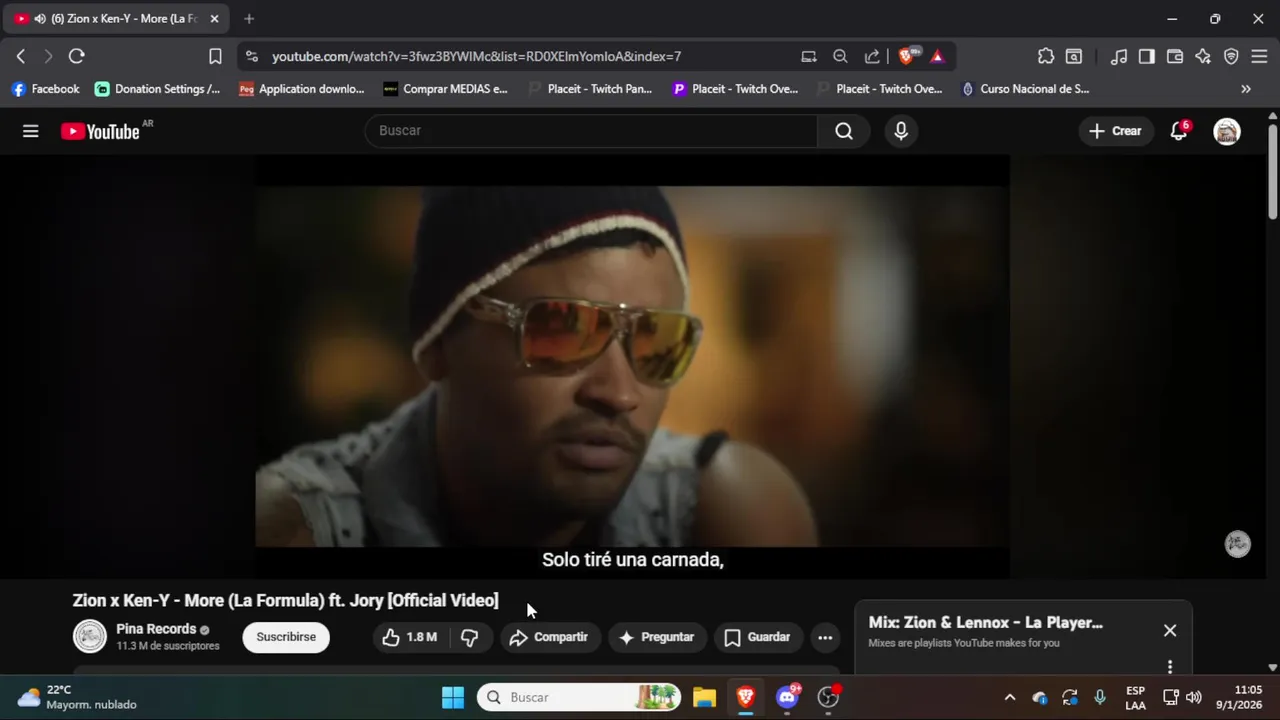This screenshot has width=1280, height=720.
Task: Open zoom level magnifier in address bar
Action: [x=841, y=56]
